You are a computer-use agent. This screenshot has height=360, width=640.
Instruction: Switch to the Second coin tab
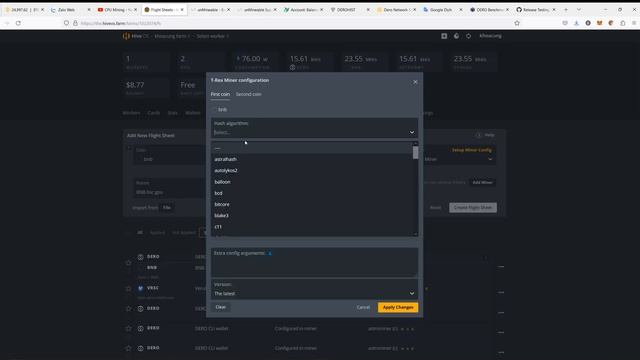tap(249, 94)
